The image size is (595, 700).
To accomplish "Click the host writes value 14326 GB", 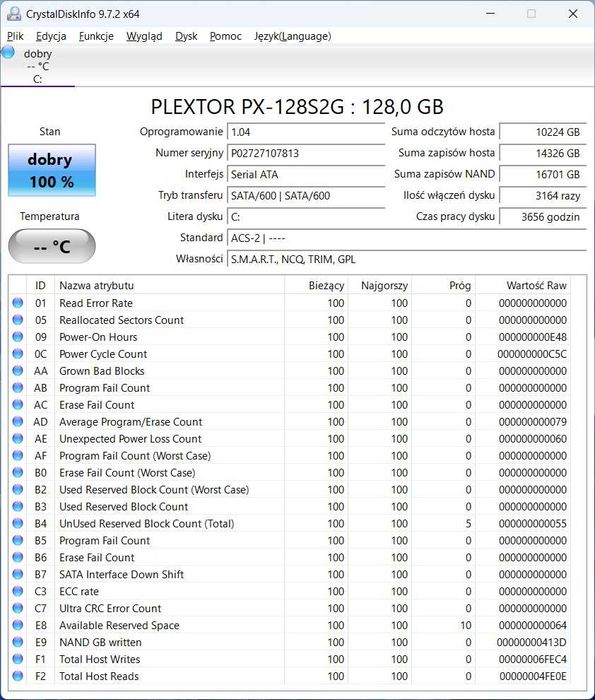I will [542, 153].
